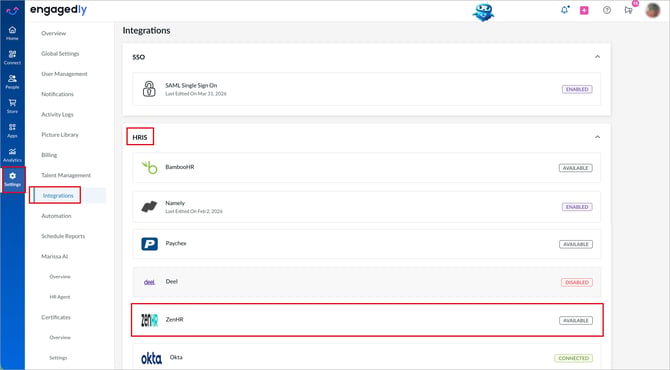670x370 pixels.
Task: Open HR Agent submenu item
Action: tap(60, 297)
